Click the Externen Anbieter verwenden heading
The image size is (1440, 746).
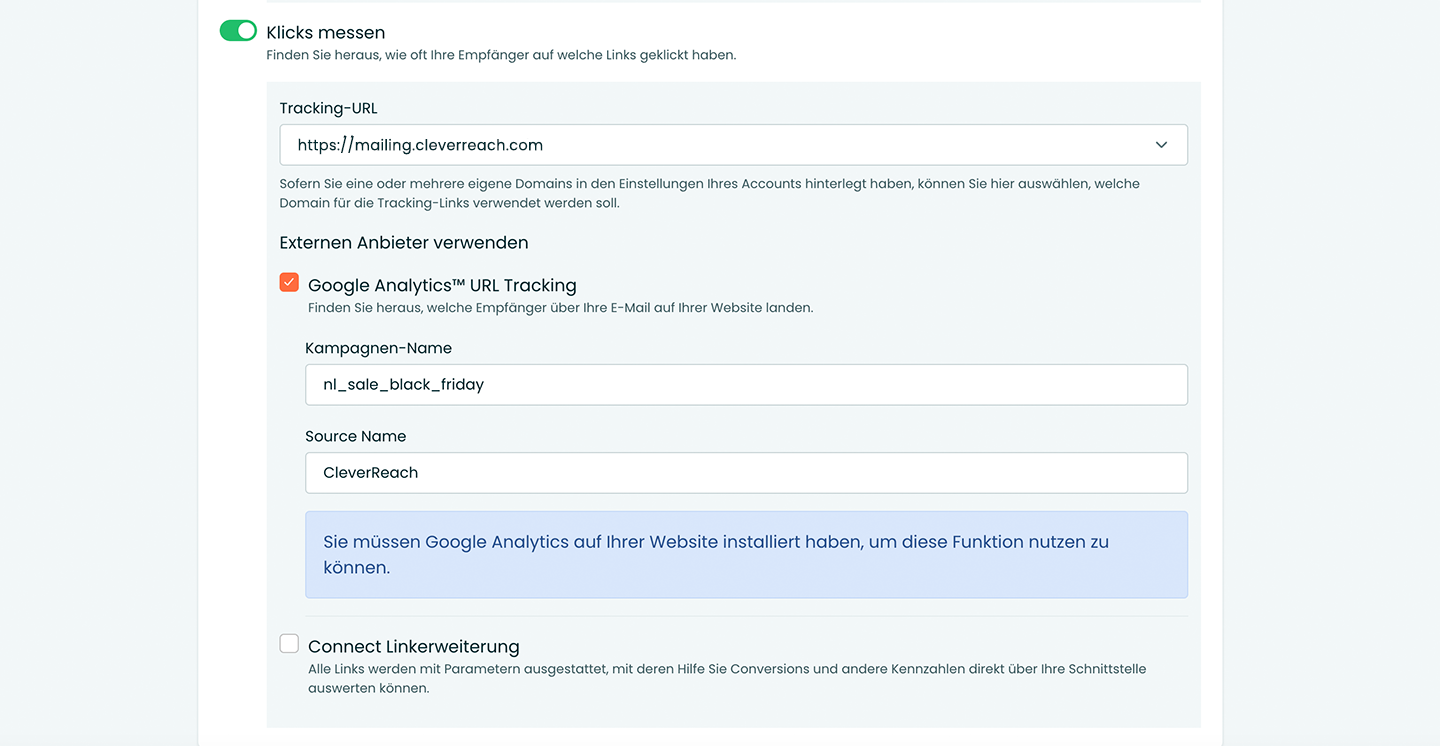403,242
